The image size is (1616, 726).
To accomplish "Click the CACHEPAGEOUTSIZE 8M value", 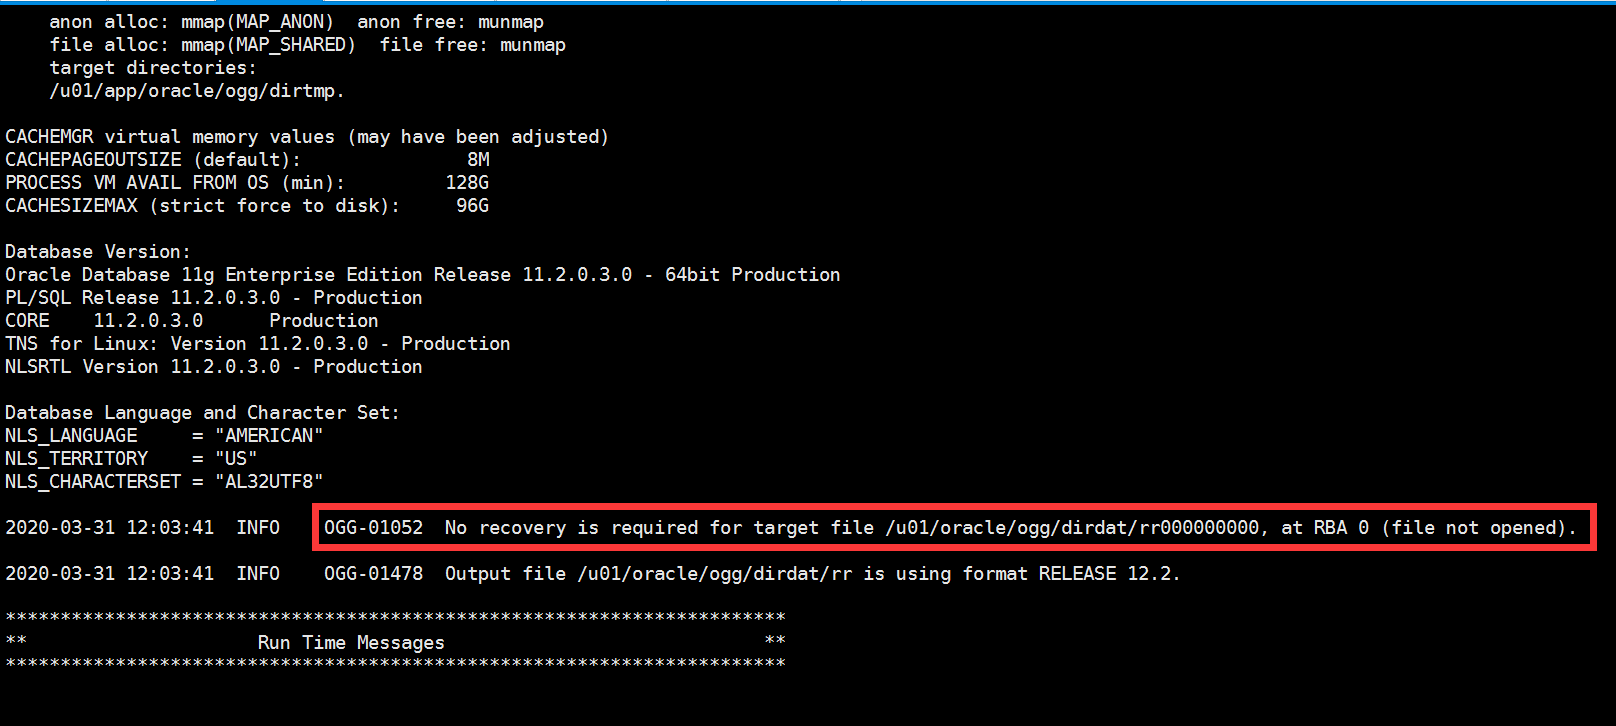I will (x=478, y=160).
